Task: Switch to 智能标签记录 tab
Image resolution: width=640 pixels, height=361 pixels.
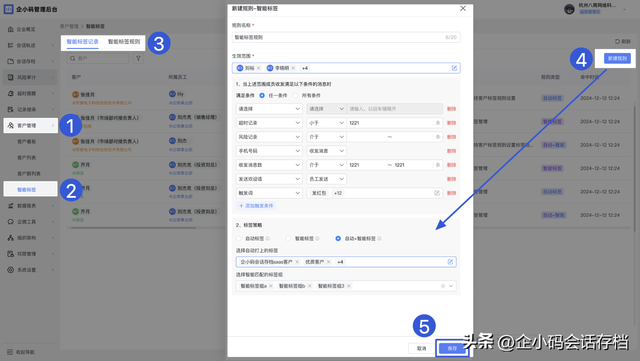Action: tap(82, 42)
